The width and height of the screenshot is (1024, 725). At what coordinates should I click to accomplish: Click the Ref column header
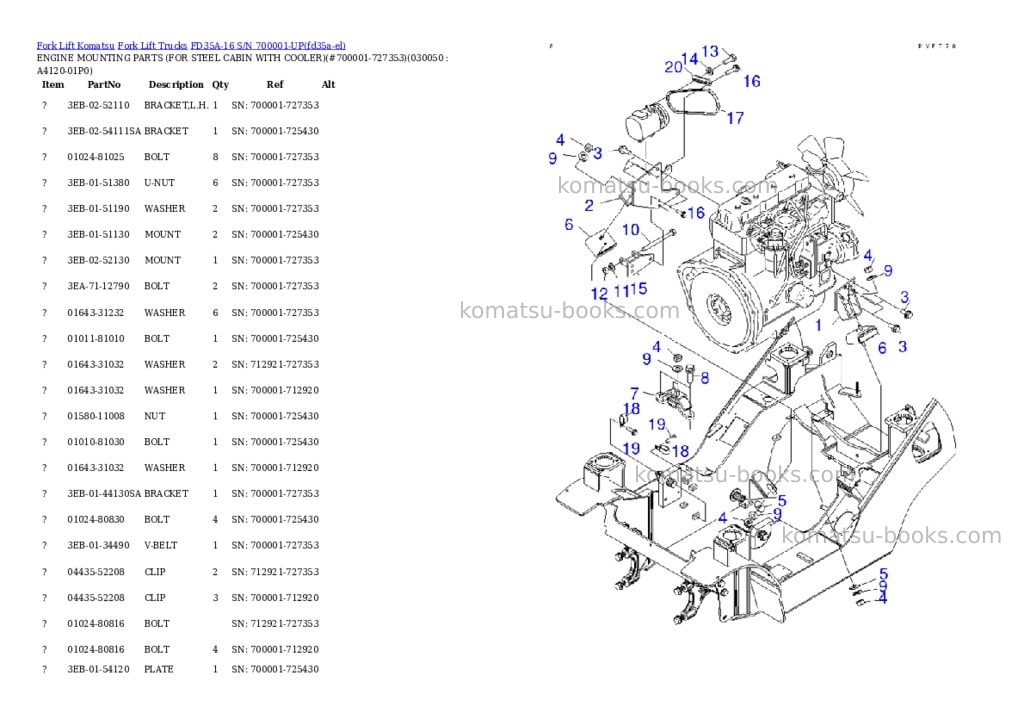275,84
